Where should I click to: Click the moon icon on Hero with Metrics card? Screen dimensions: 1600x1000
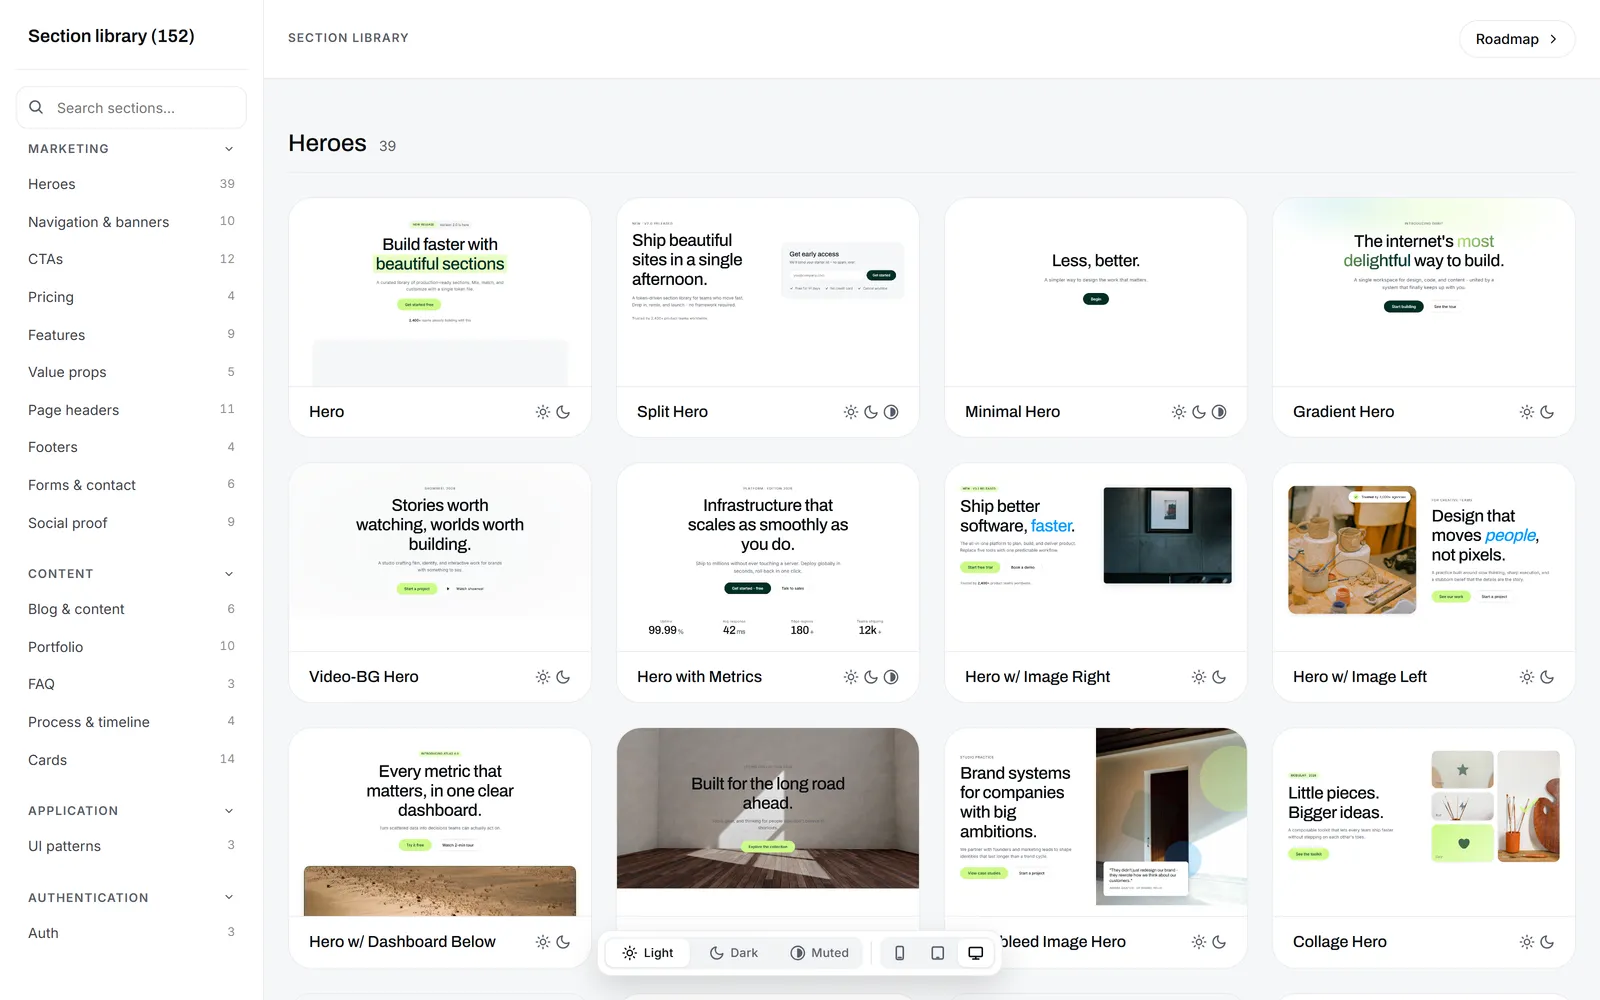click(x=871, y=677)
